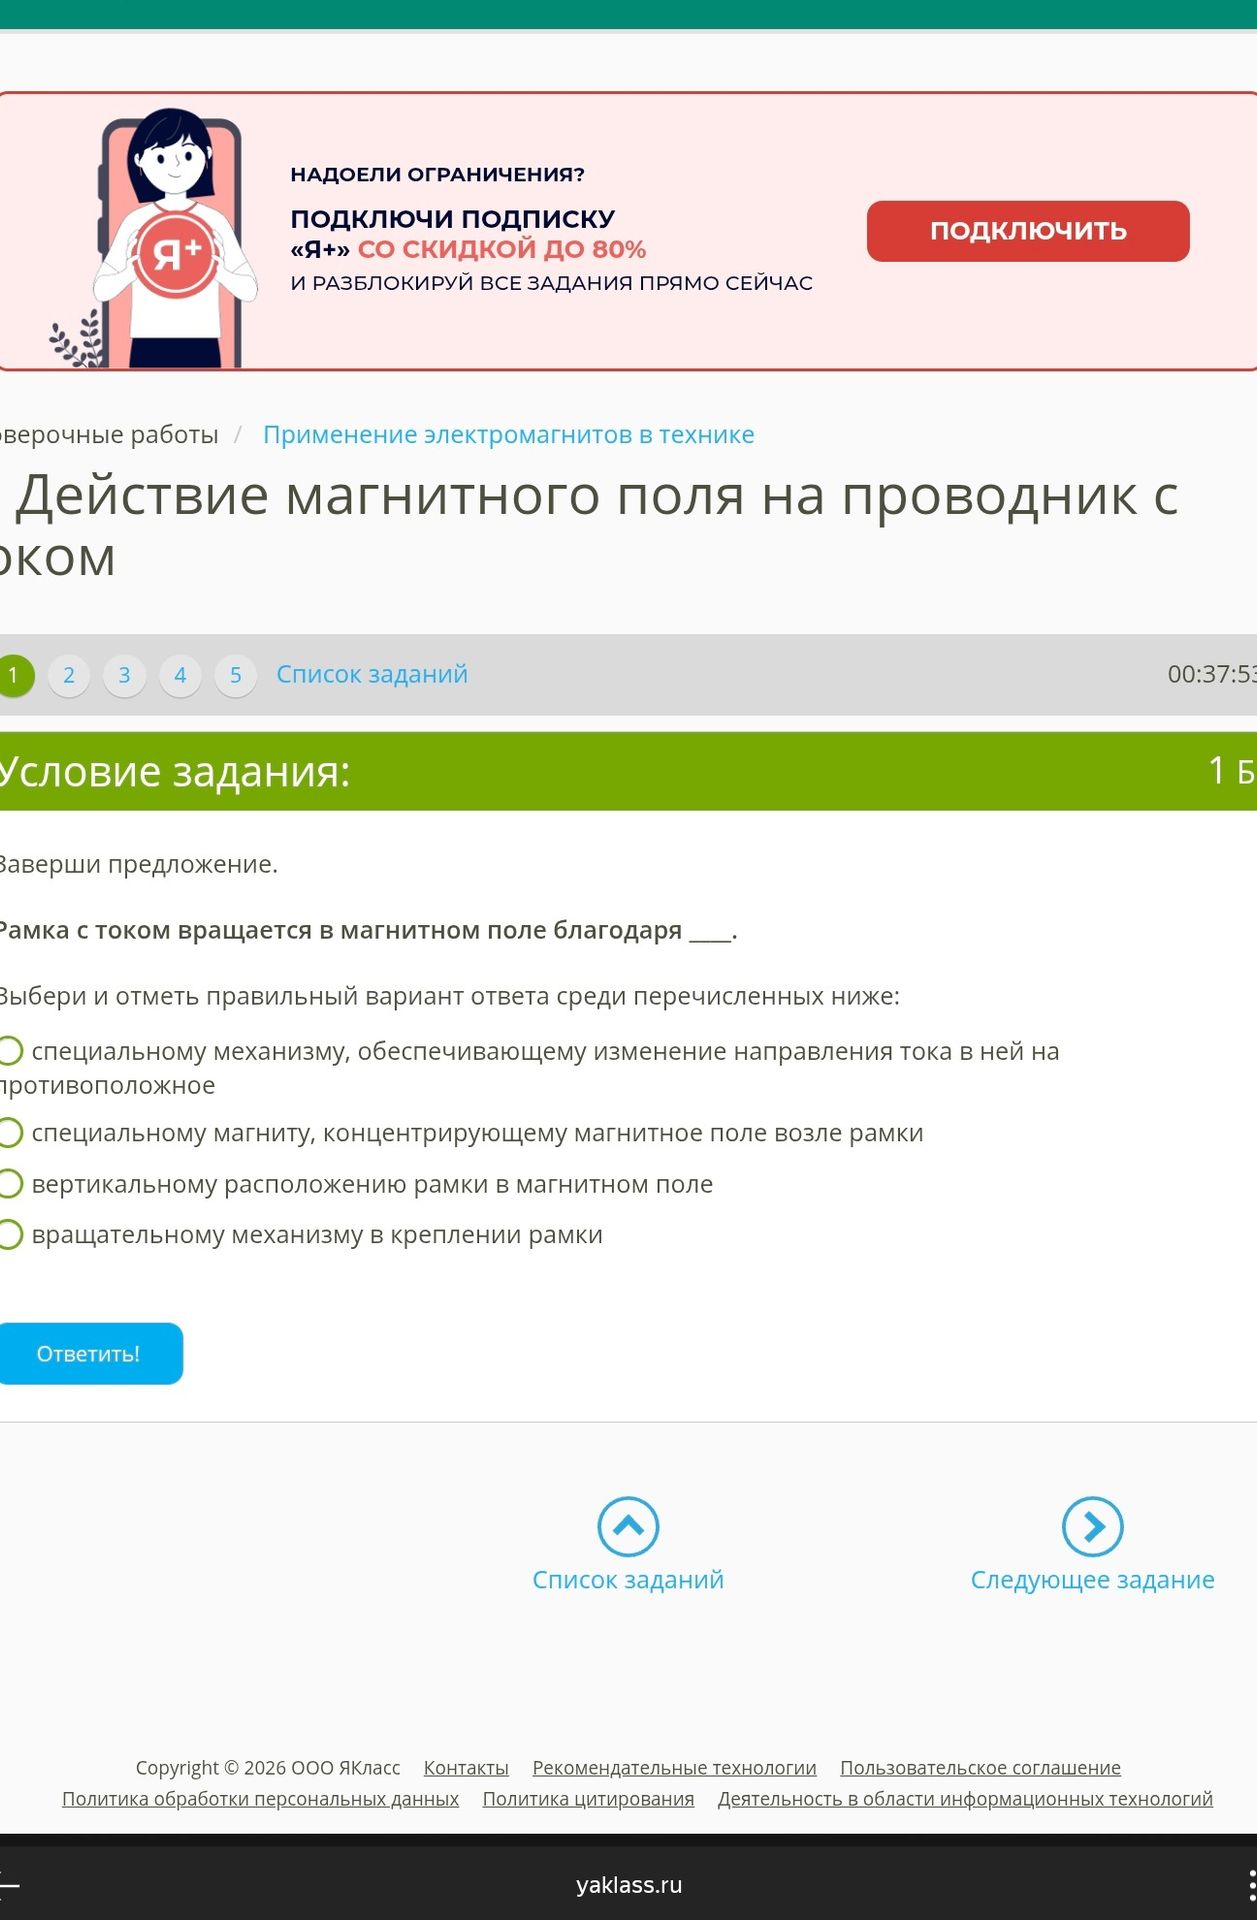Screen dimensions: 1257x1920
Task: Tap the yaklass.ru address bar
Action: pyautogui.click(x=629, y=1885)
